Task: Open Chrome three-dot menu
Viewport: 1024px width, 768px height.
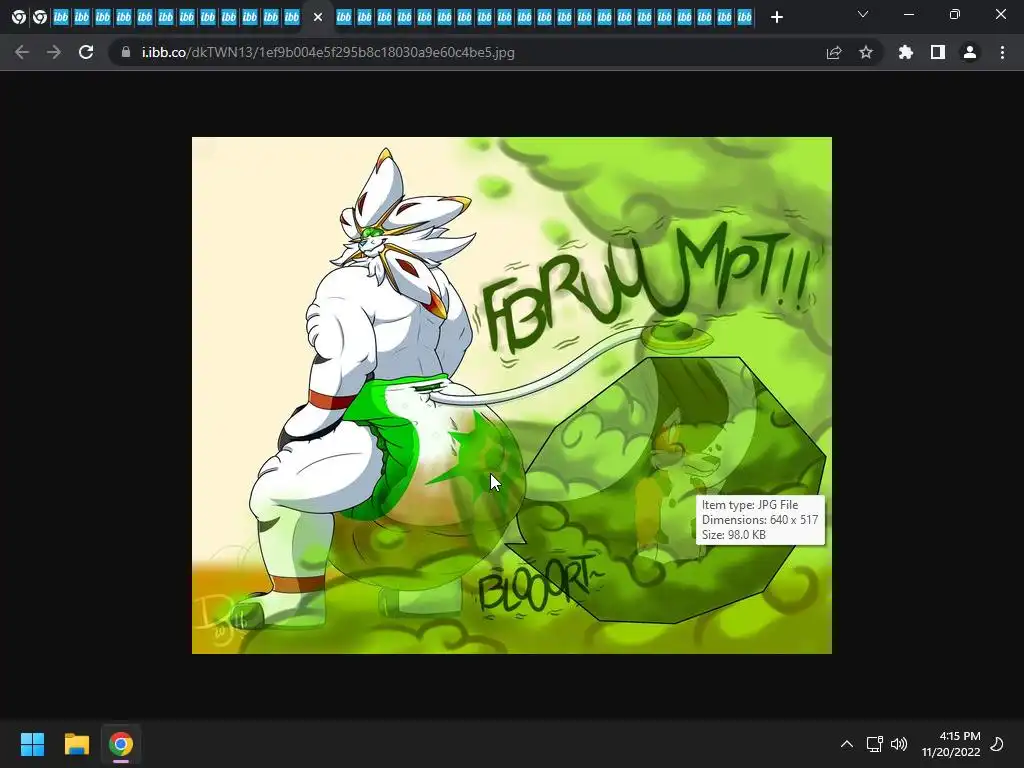Action: [x=1002, y=52]
